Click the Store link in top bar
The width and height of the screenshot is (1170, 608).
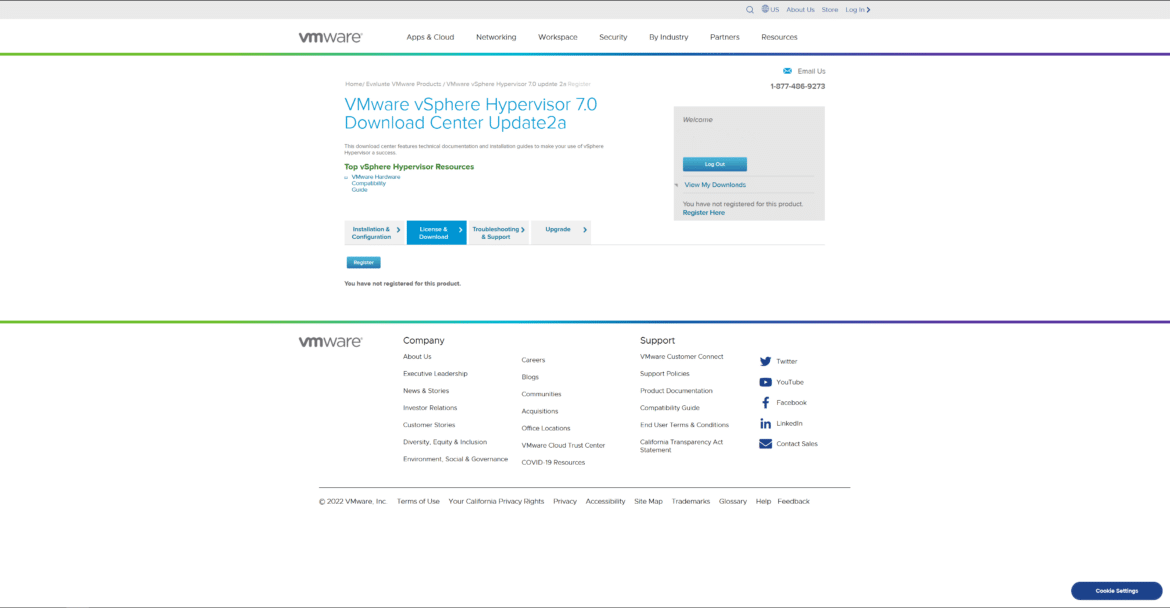[x=830, y=10]
